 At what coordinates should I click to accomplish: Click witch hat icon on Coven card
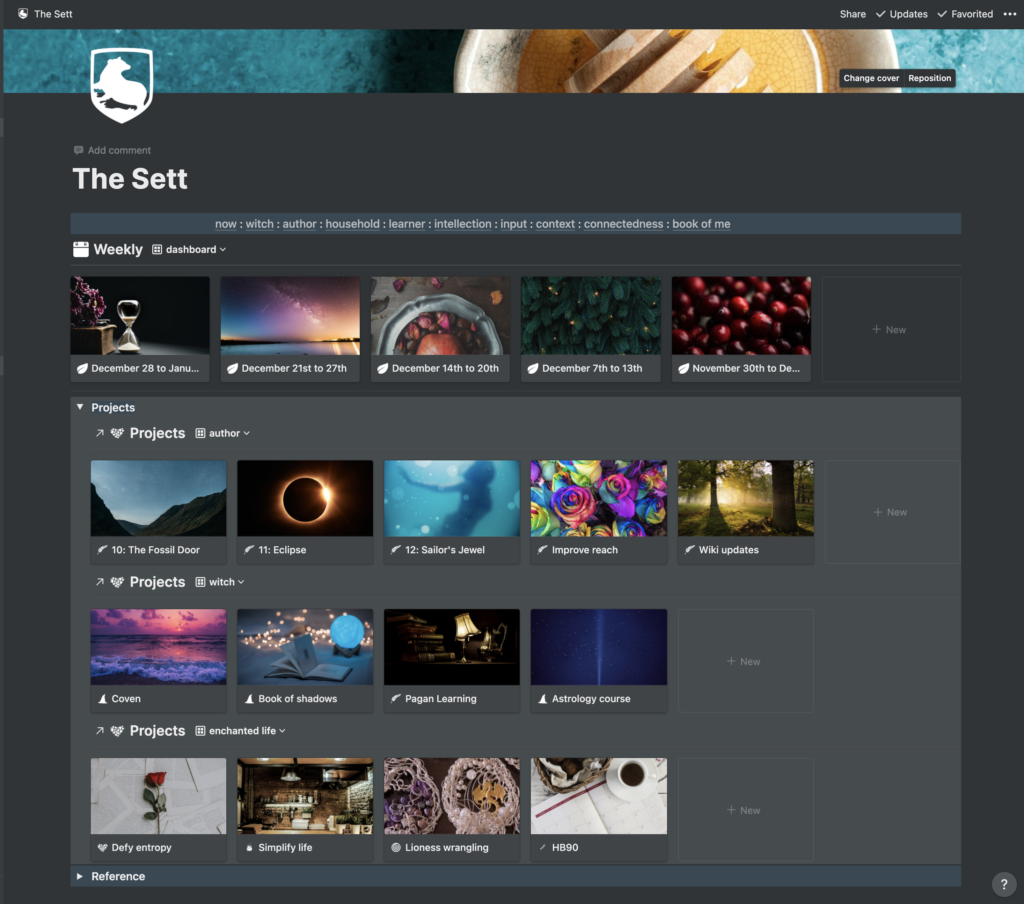pyautogui.click(x=103, y=699)
